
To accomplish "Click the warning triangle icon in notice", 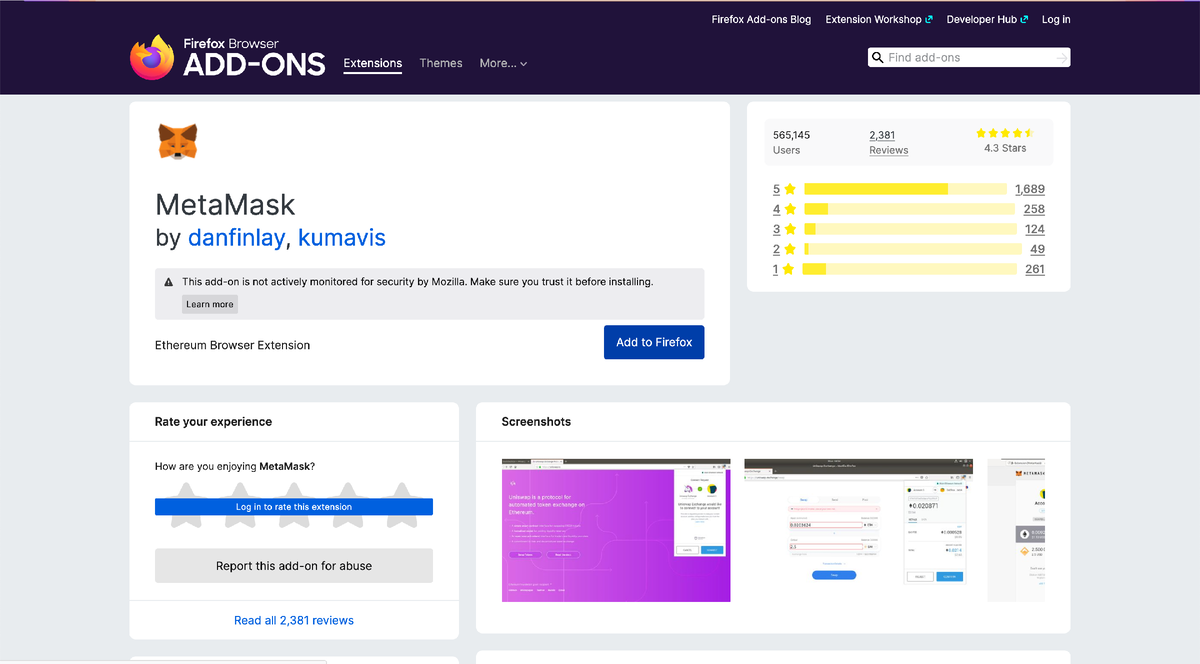I will pyautogui.click(x=169, y=282).
